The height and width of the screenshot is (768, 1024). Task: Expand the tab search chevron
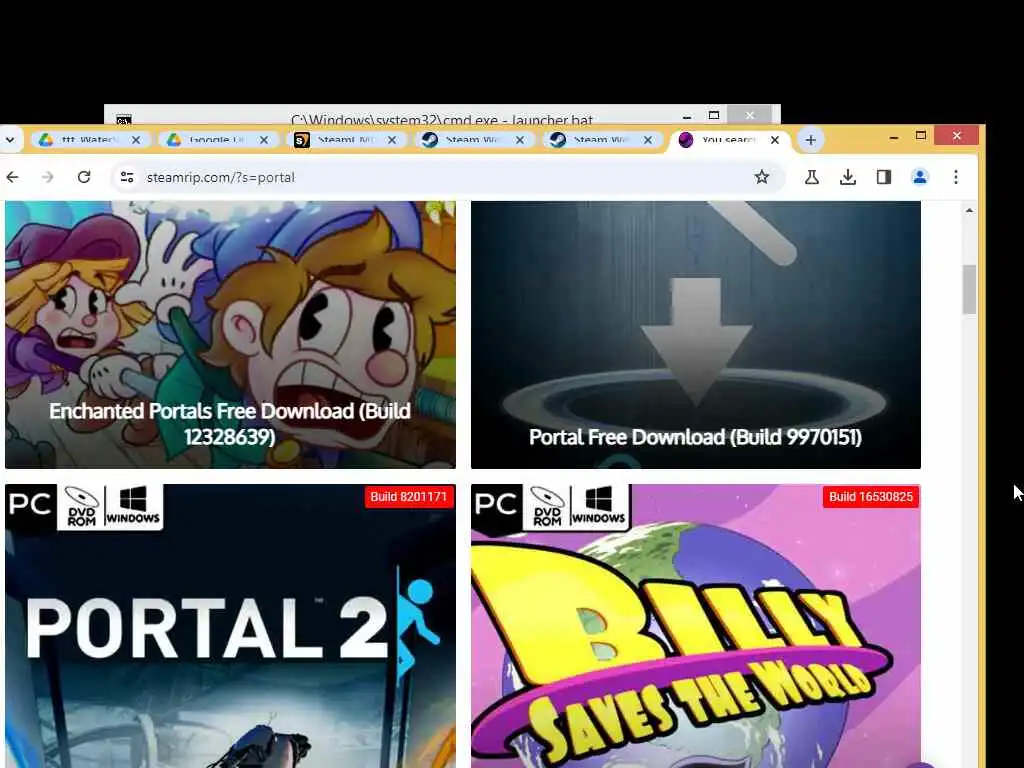pos(10,140)
